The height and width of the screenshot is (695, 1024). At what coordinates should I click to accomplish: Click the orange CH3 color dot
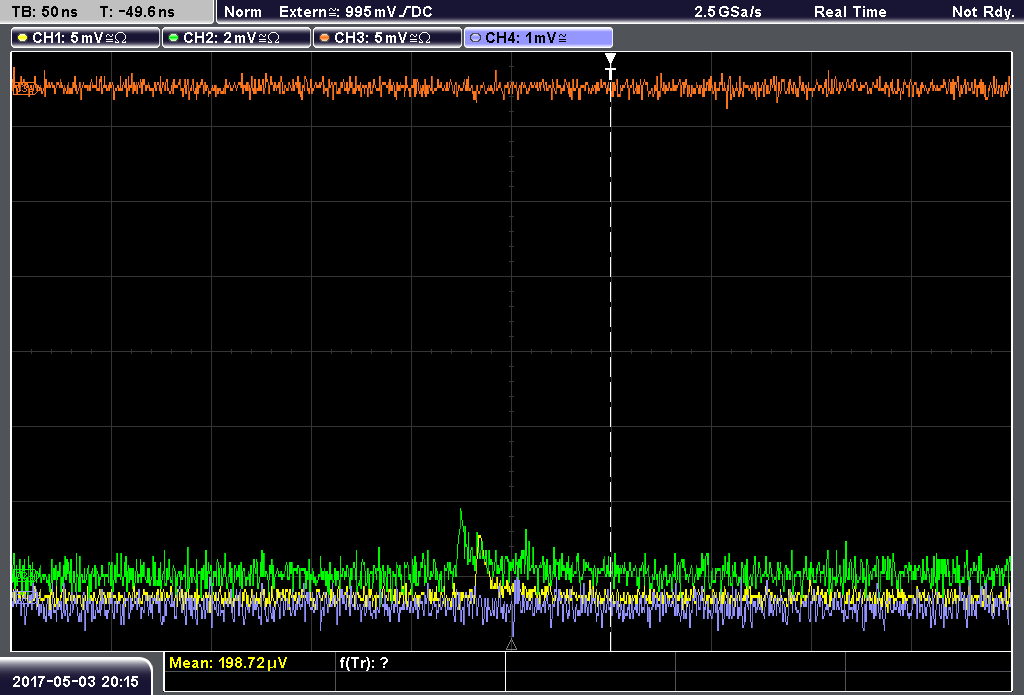(325, 38)
